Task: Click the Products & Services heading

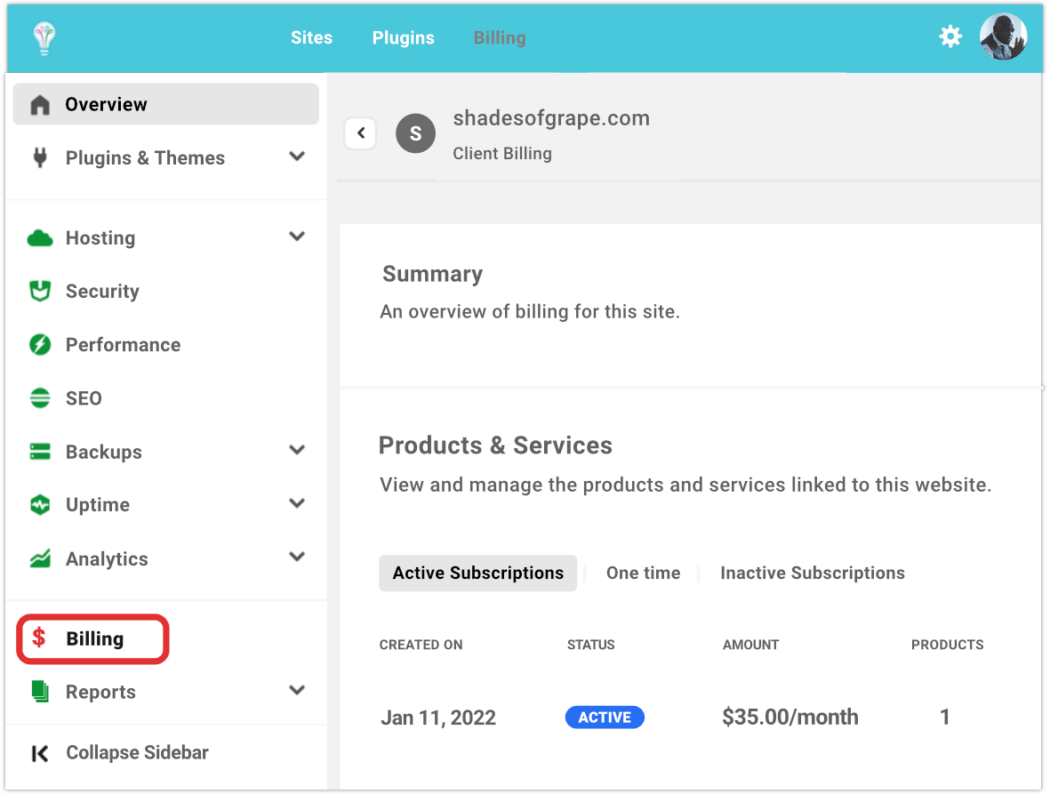Action: click(x=496, y=445)
